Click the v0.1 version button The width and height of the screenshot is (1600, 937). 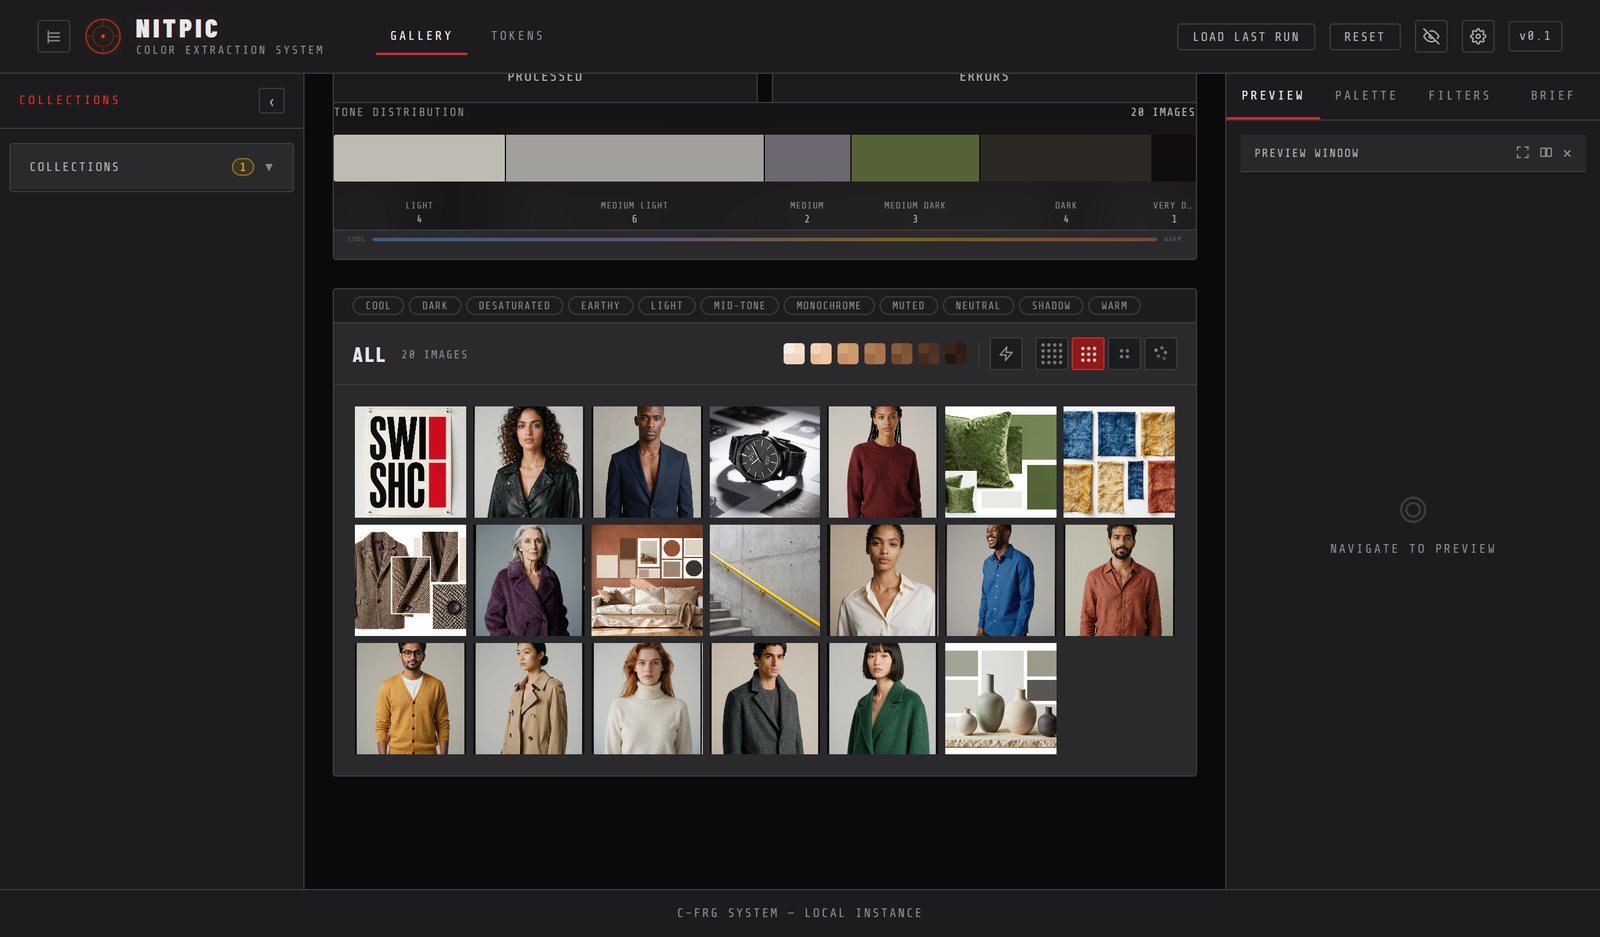coord(1535,36)
